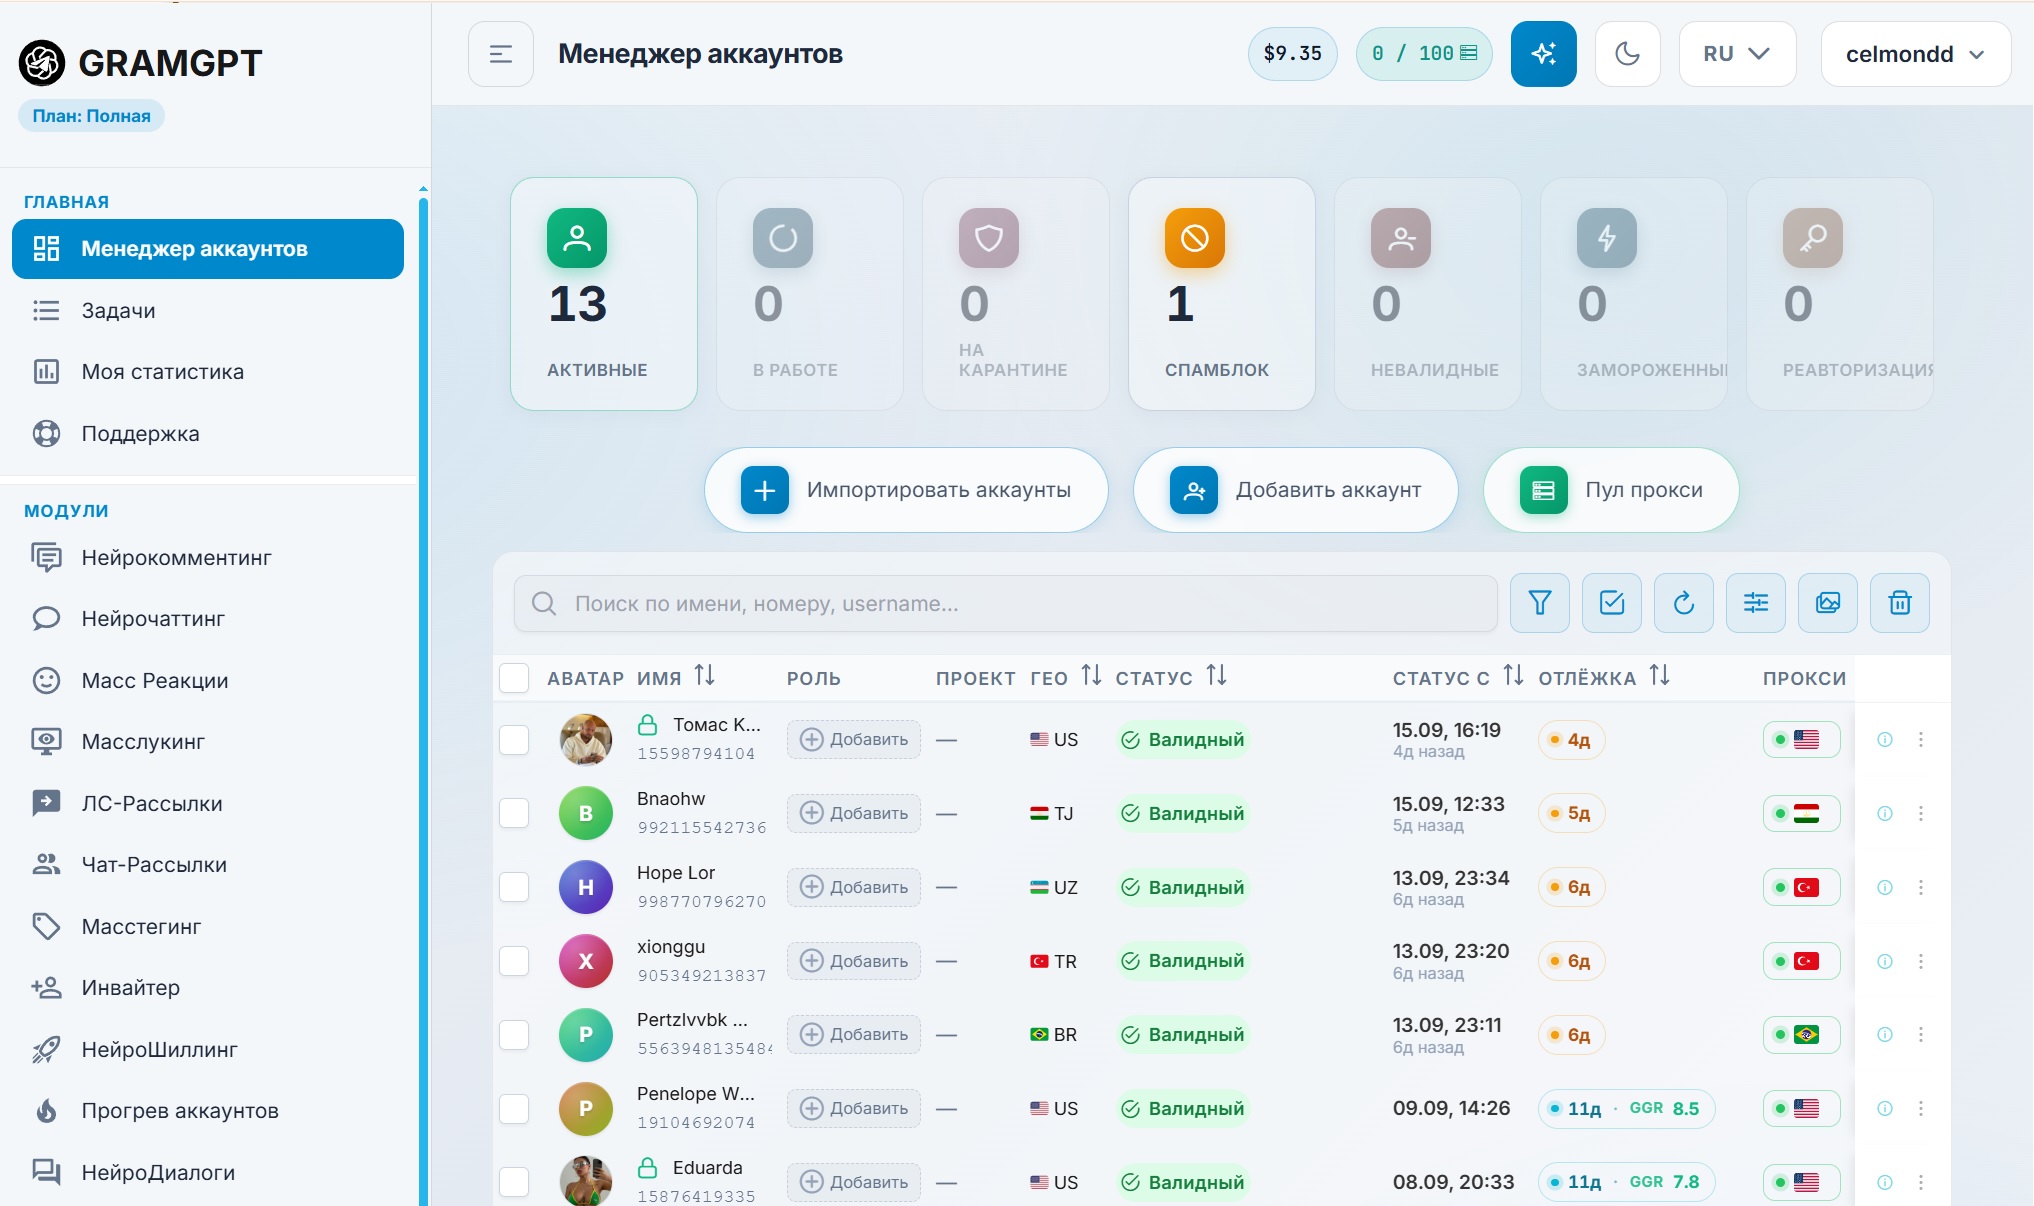The height and width of the screenshot is (1206, 2034).
Task: Click the GRAMGPT logo
Action: (x=140, y=63)
